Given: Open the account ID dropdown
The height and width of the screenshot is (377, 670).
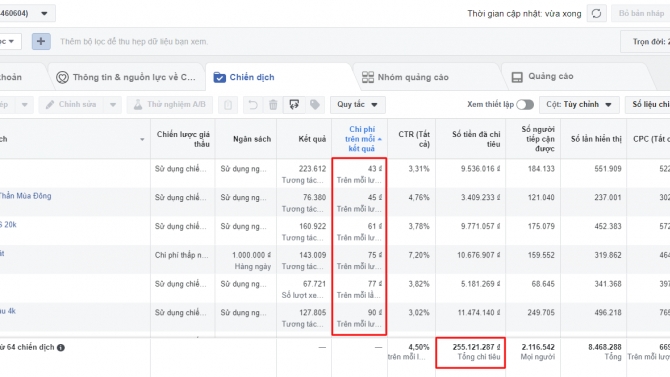Looking at the screenshot, I should pyautogui.click(x=44, y=13).
